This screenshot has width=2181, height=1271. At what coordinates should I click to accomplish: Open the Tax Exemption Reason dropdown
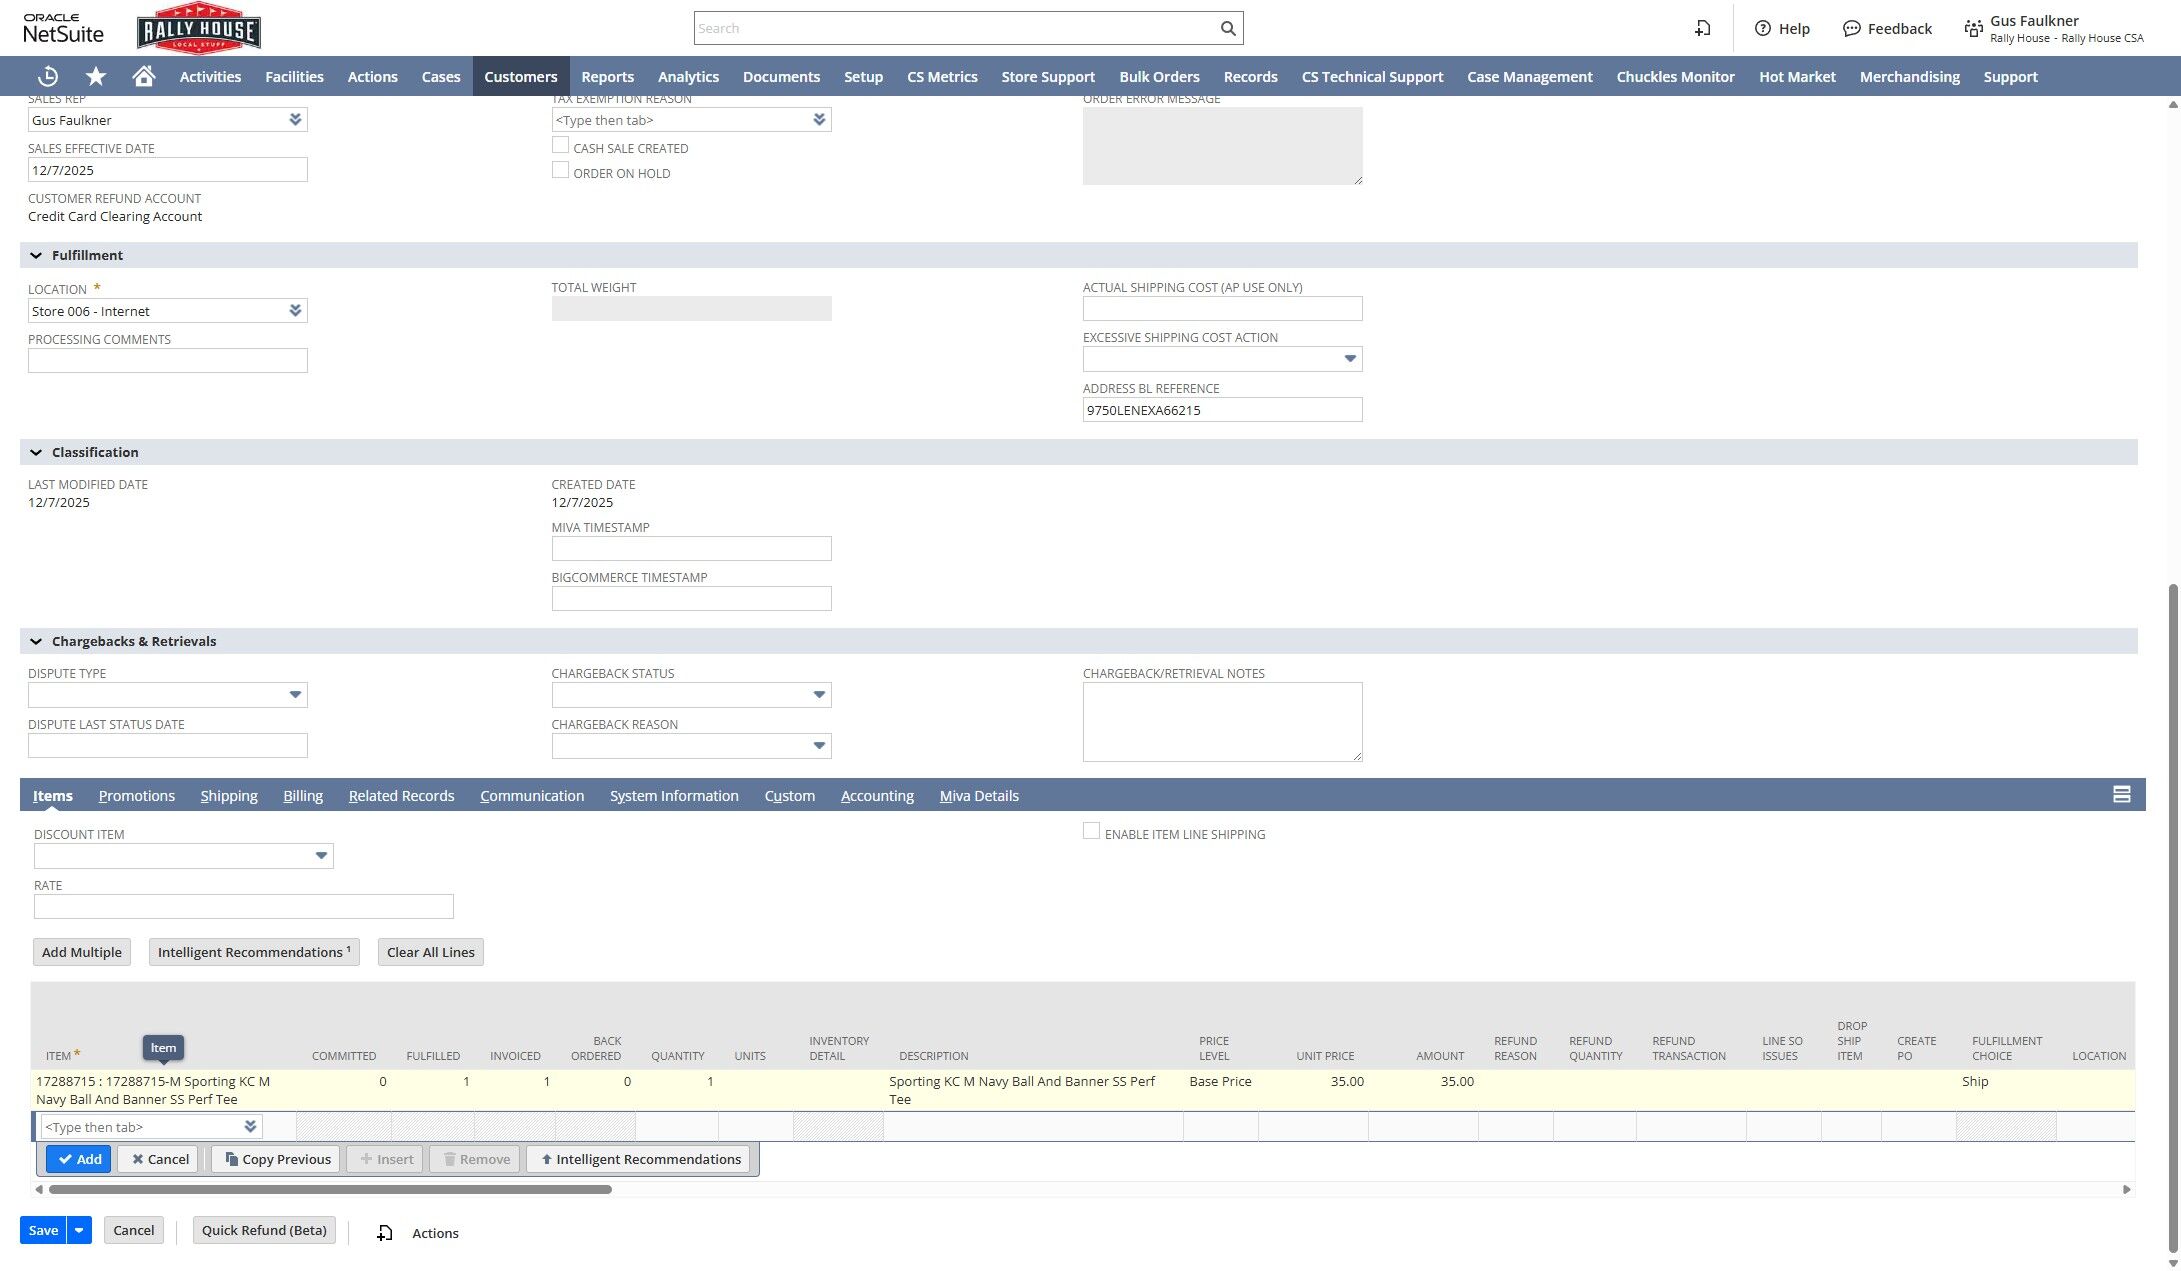tap(819, 120)
